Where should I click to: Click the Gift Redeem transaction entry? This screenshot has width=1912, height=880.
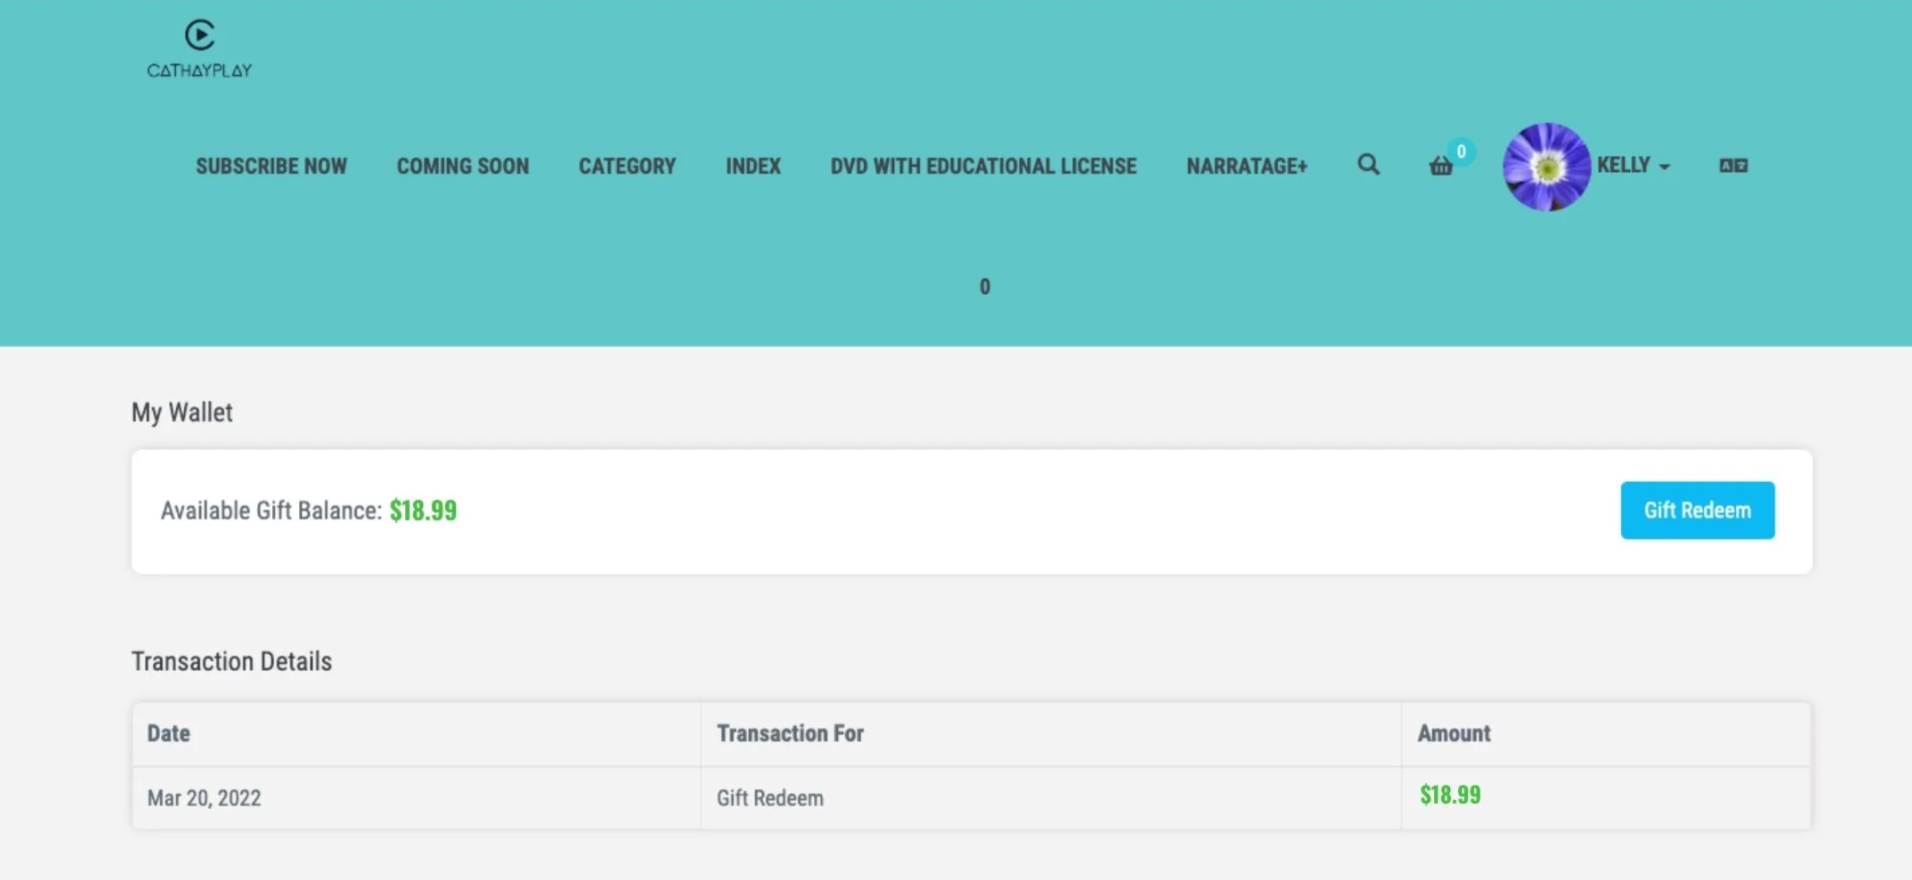[770, 798]
